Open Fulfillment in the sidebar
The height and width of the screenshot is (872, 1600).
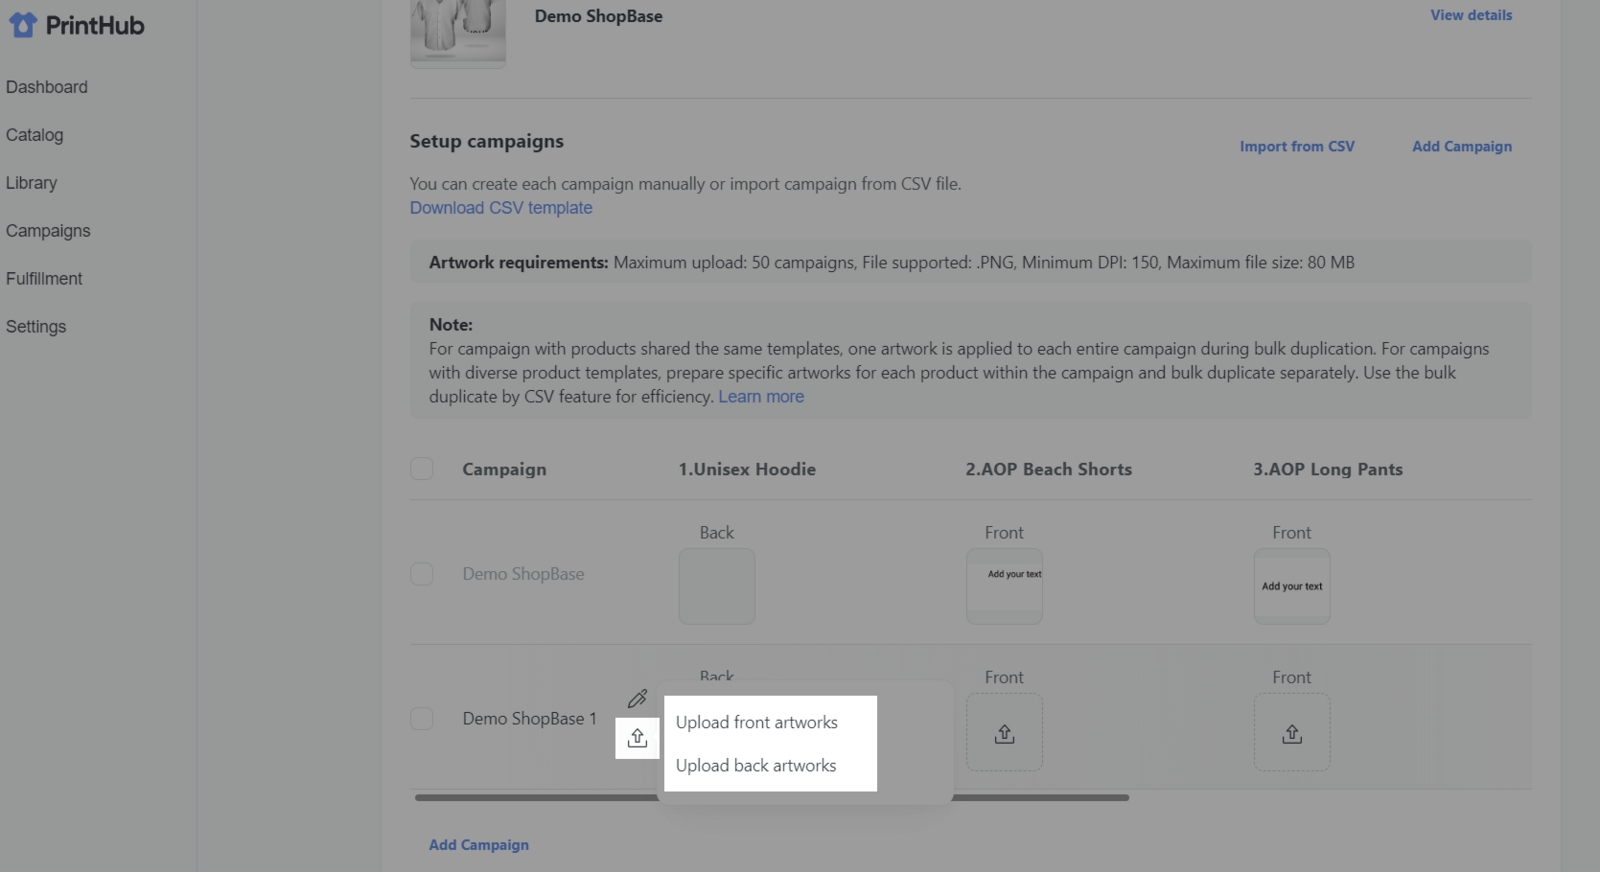tap(44, 279)
